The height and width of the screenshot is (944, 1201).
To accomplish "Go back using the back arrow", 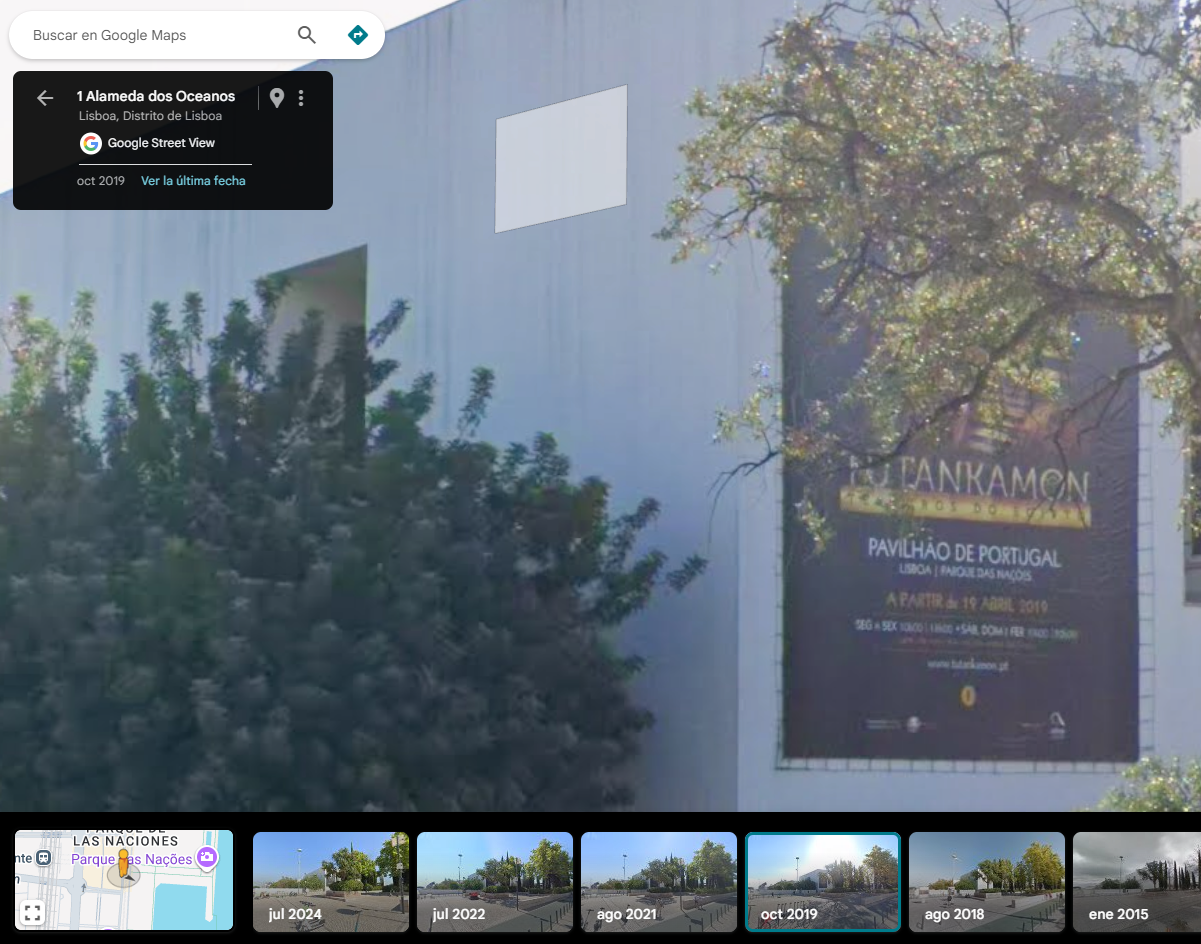I will (x=44, y=97).
